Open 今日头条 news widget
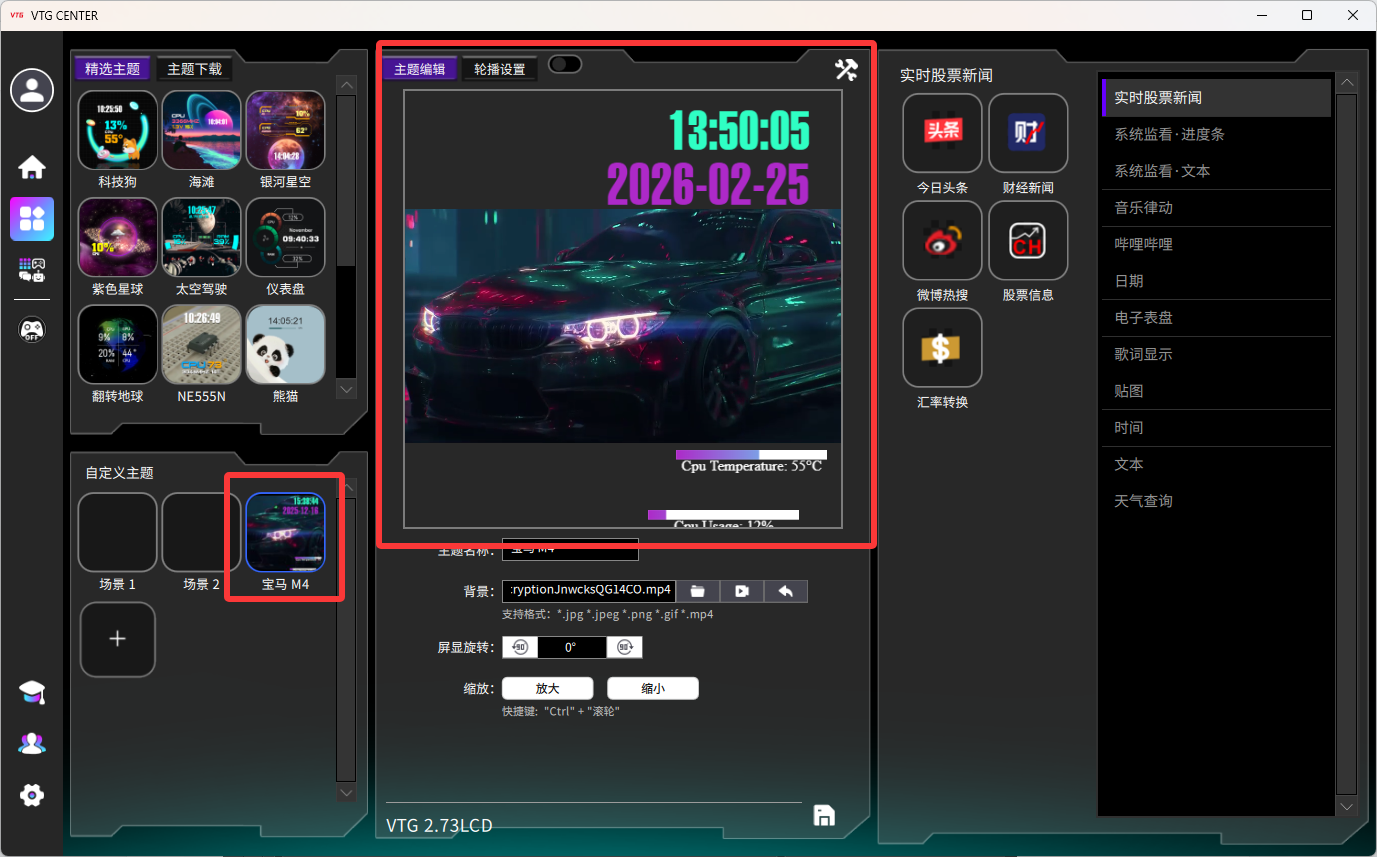Viewport: 1377px width, 857px height. [942, 133]
